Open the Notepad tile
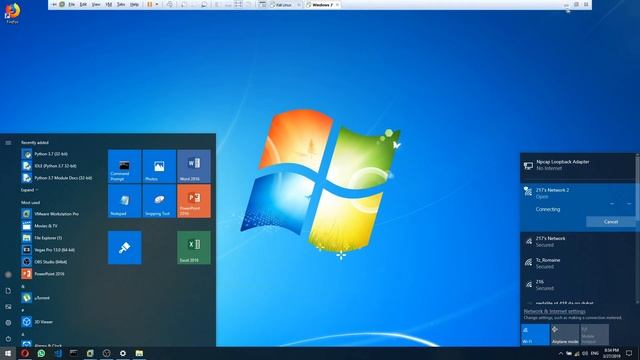The width and height of the screenshot is (640, 360). point(124,201)
